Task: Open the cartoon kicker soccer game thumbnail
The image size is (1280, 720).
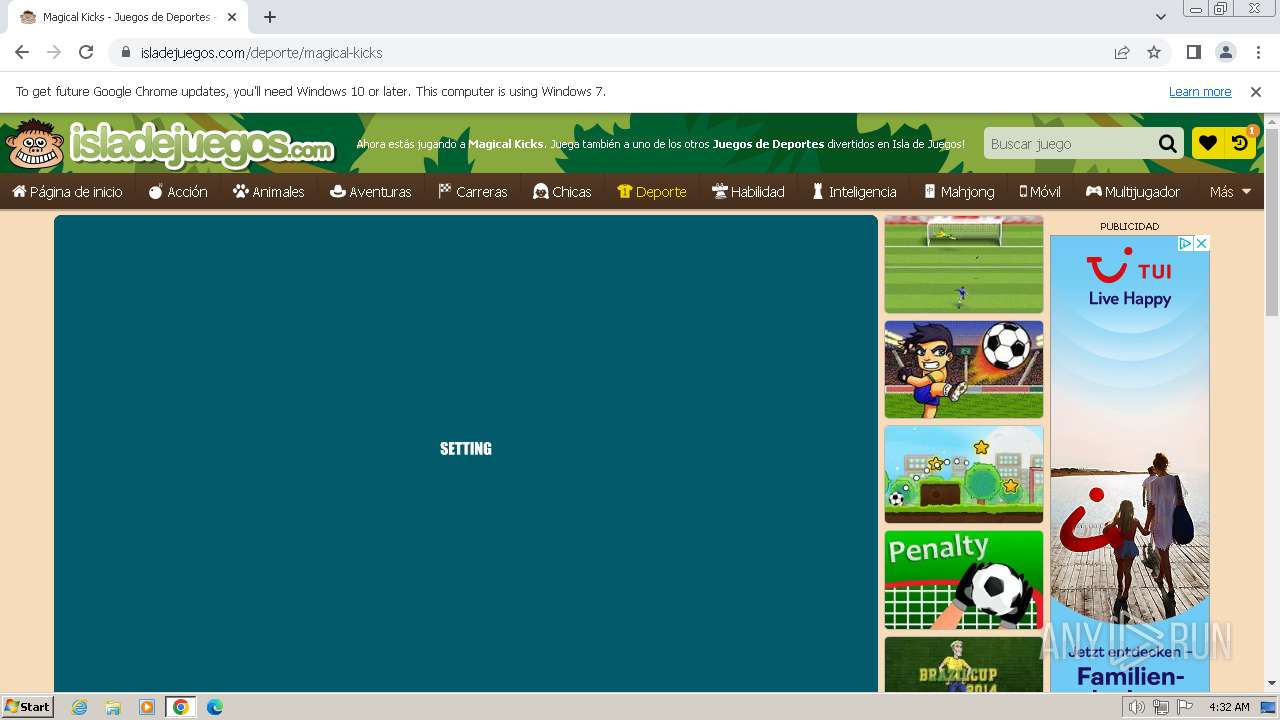Action: [x=964, y=369]
